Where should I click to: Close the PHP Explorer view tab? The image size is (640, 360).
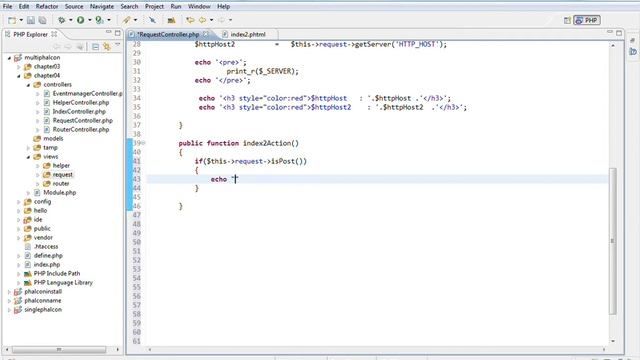54,34
